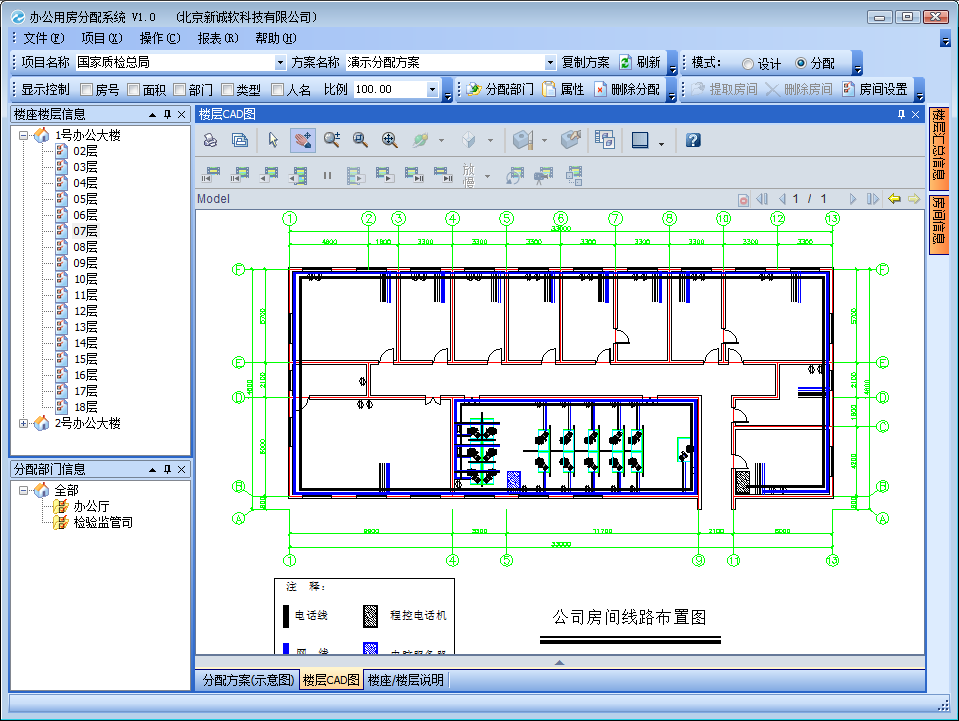959x721 pixels.
Task: Activate the pan hand tool
Action: (302, 140)
